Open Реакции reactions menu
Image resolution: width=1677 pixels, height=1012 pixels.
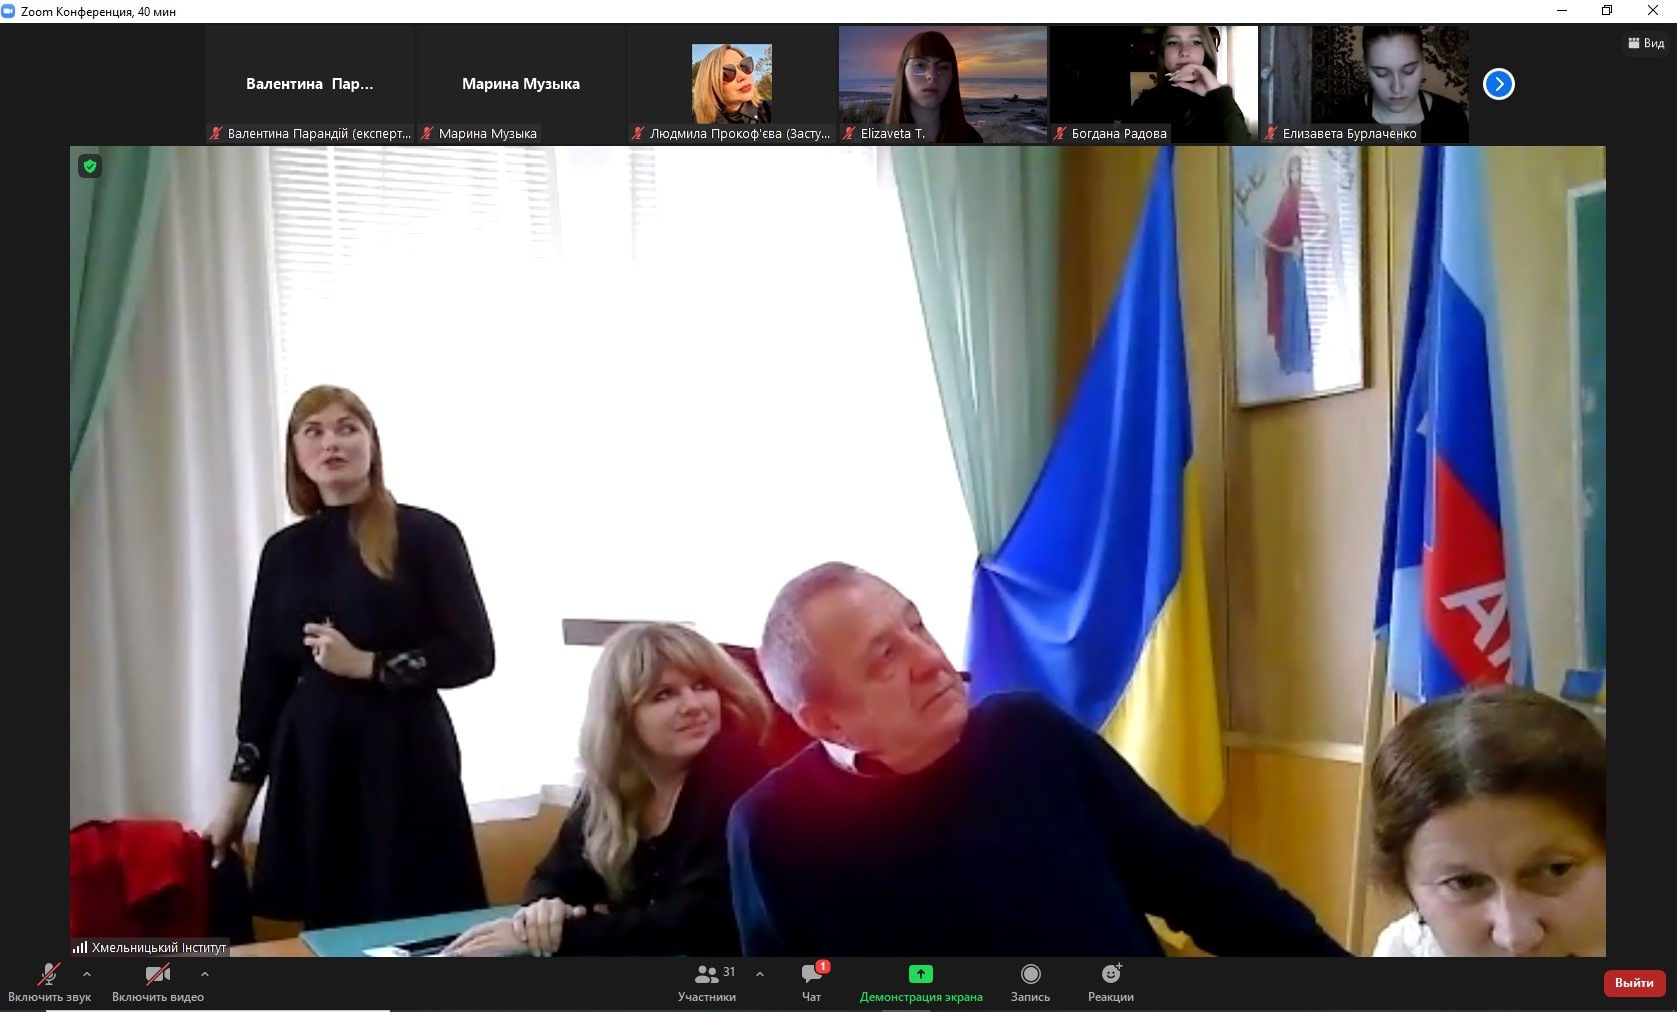[1111, 983]
